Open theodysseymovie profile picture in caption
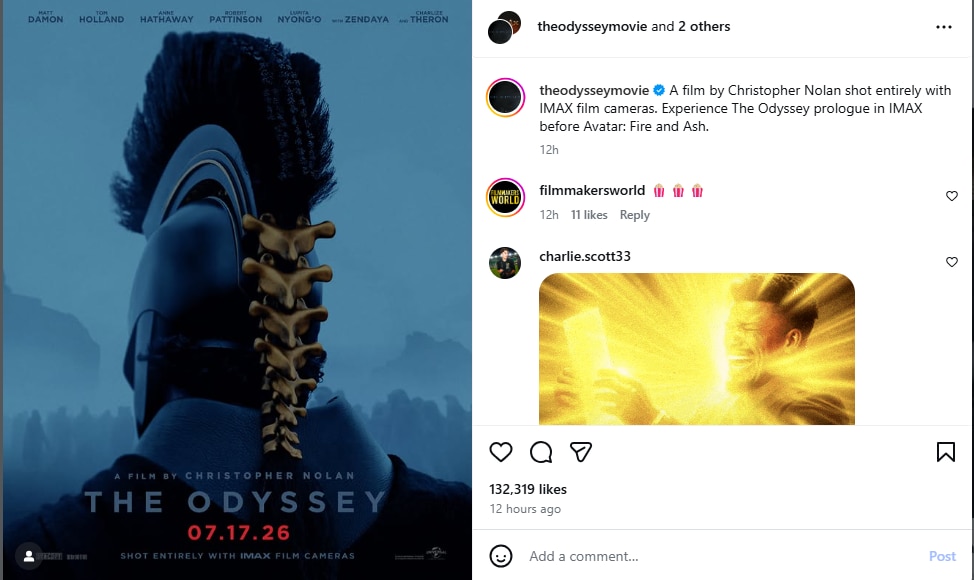 [505, 98]
